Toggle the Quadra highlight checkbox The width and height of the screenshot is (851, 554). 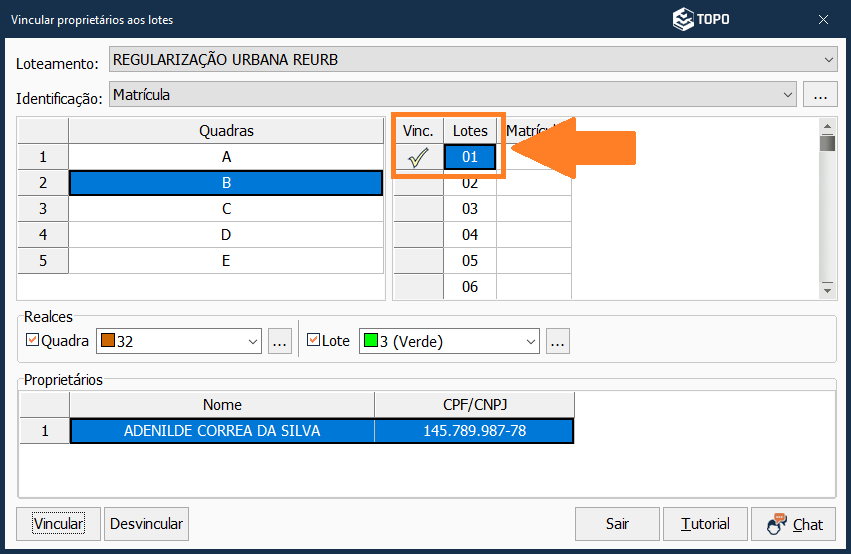click(x=32, y=341)
